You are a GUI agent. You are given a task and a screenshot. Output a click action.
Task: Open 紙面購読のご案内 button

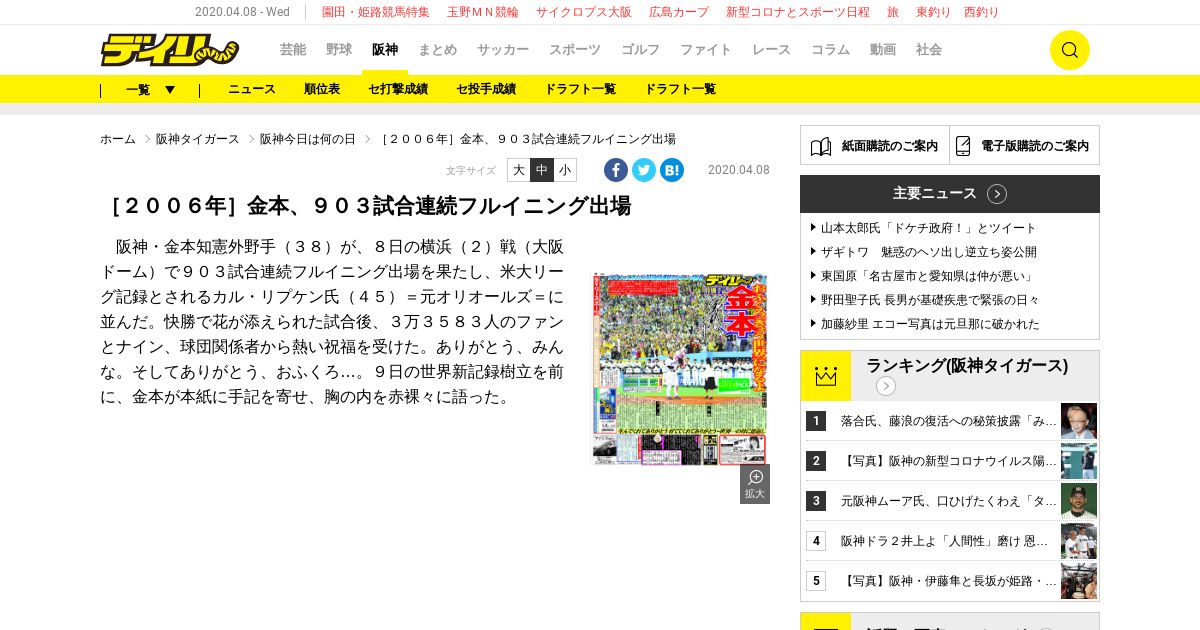[875, 146]
